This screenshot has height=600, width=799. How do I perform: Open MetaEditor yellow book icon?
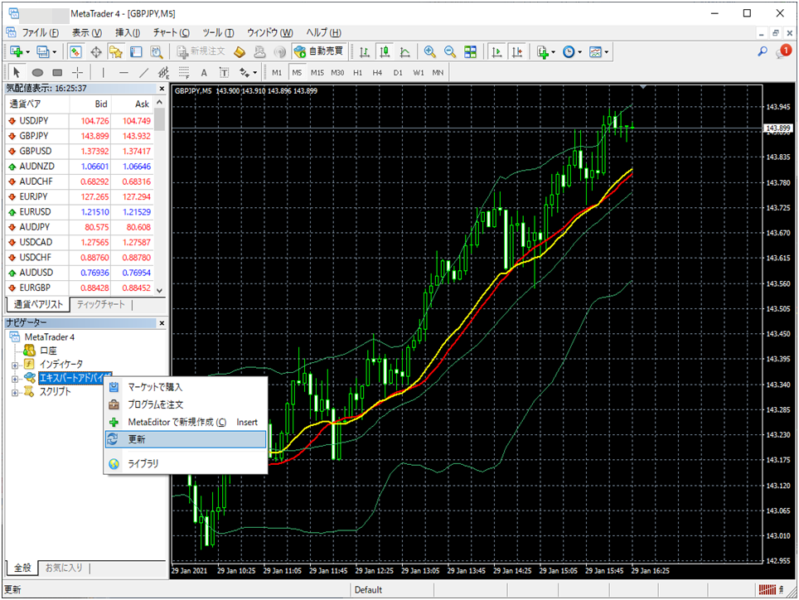pyautogui.click(x=239, y=52)
